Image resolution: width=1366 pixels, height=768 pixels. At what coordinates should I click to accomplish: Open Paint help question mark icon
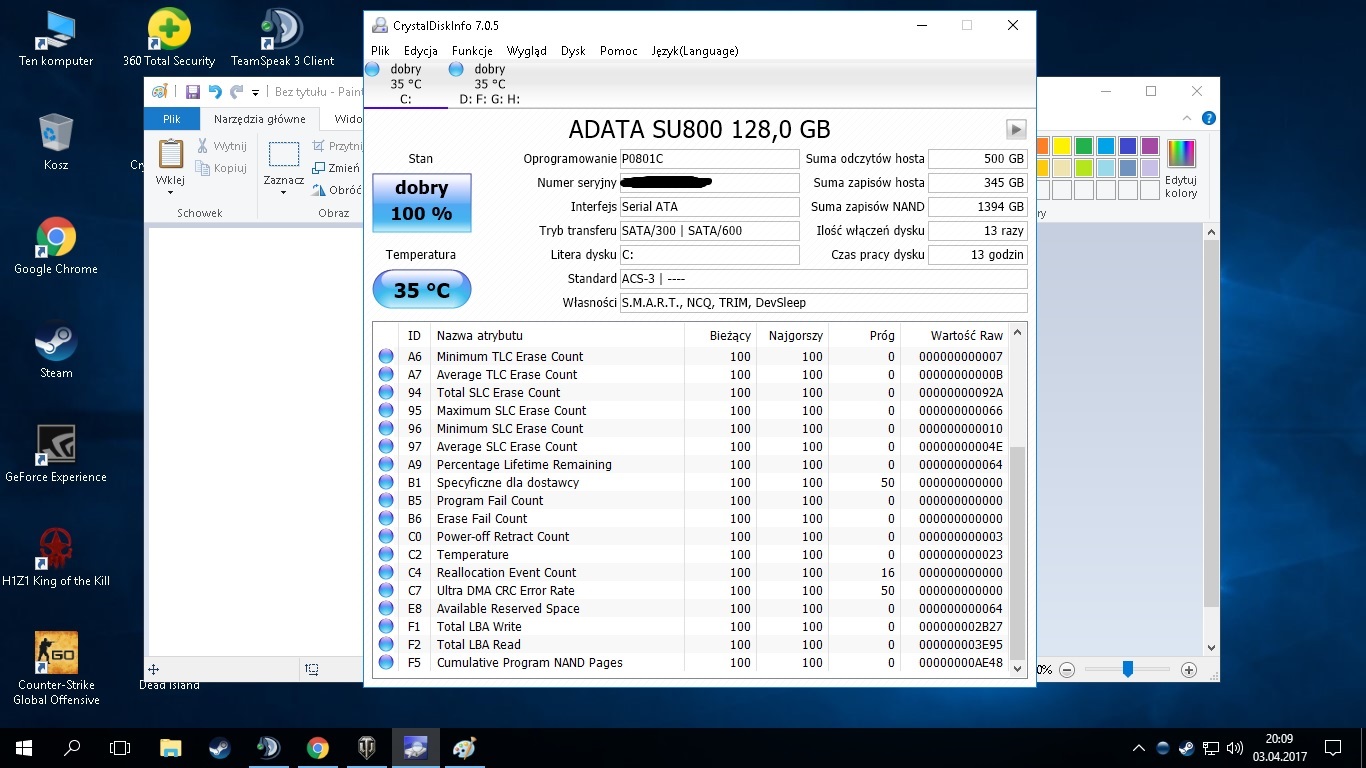[x=1209, y=119]
